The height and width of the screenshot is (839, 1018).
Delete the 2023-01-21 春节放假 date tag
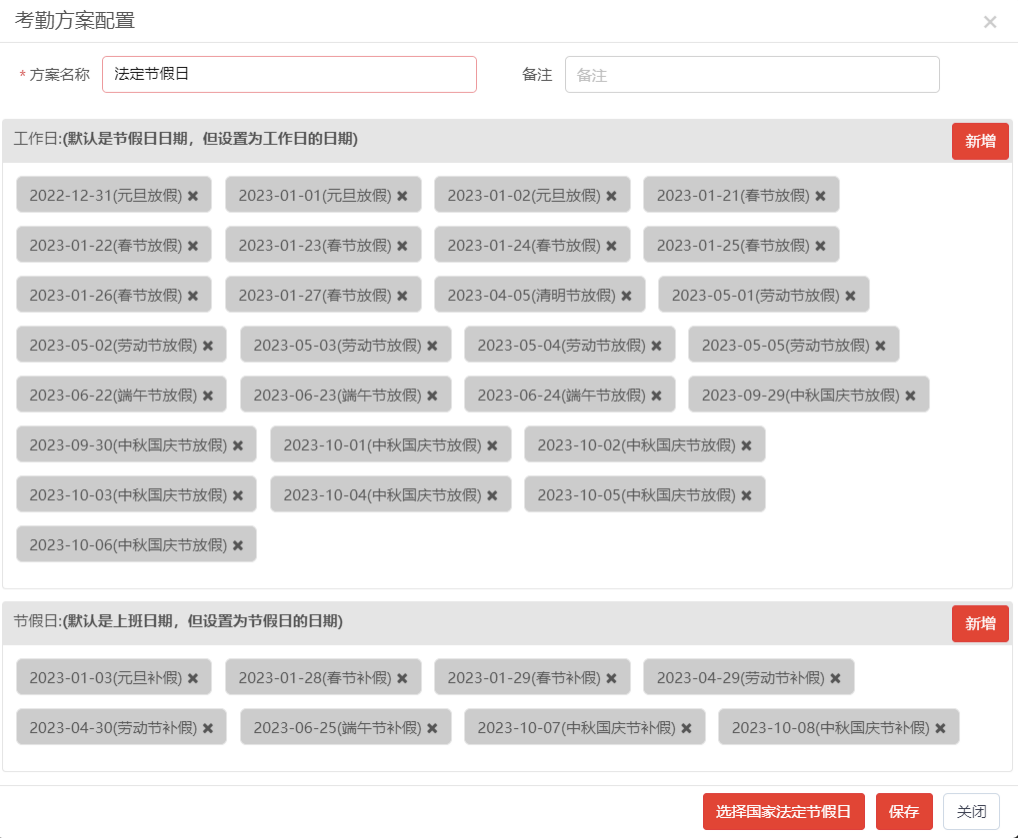(x=820, y=196)
